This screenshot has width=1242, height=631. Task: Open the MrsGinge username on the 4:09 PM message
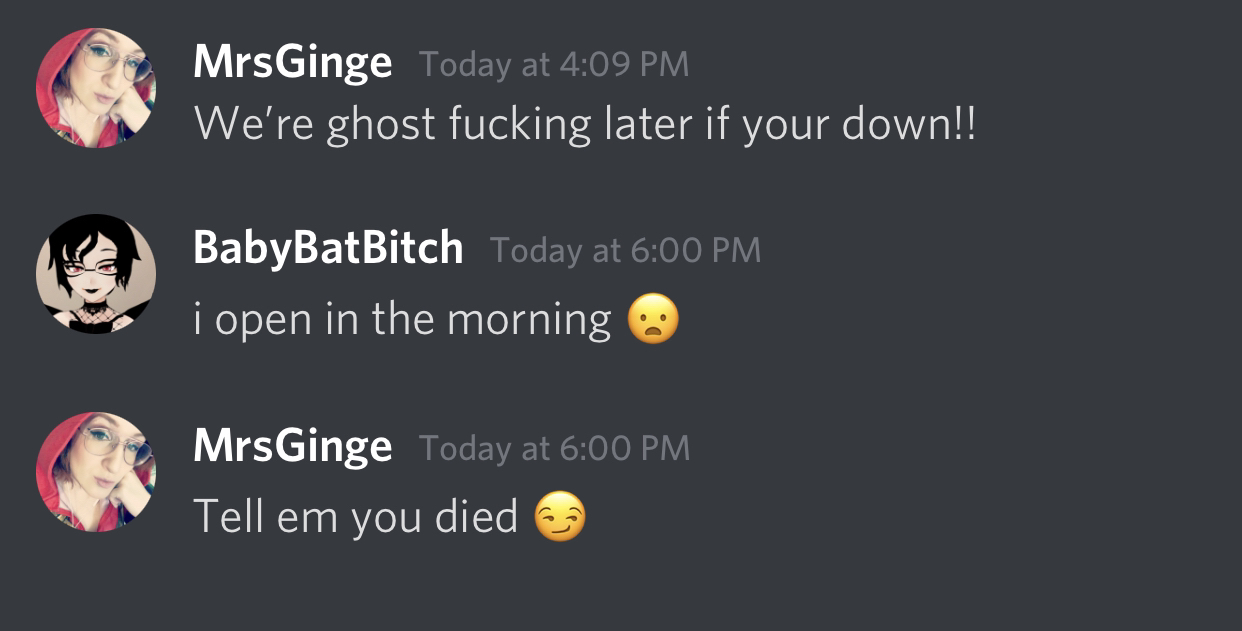[x=292, y=64]
